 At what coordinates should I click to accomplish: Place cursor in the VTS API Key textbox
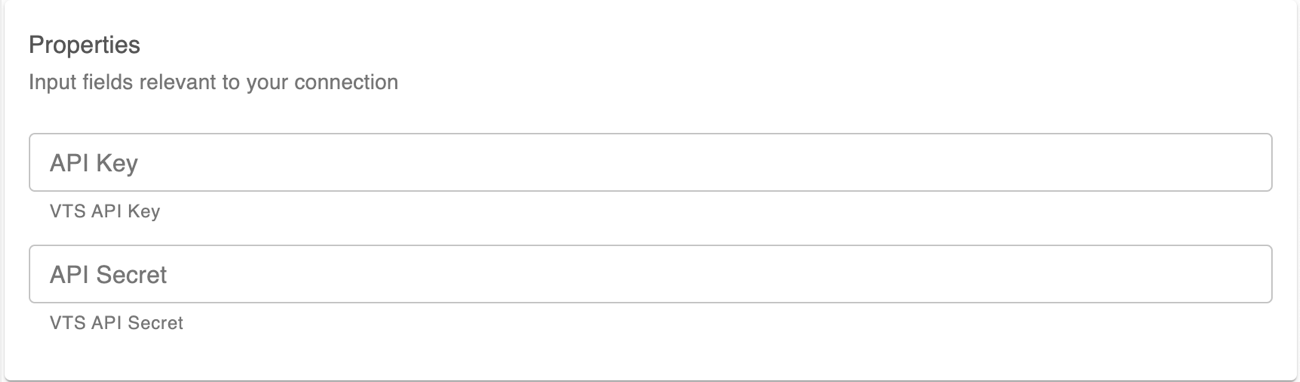click(650, 162)
